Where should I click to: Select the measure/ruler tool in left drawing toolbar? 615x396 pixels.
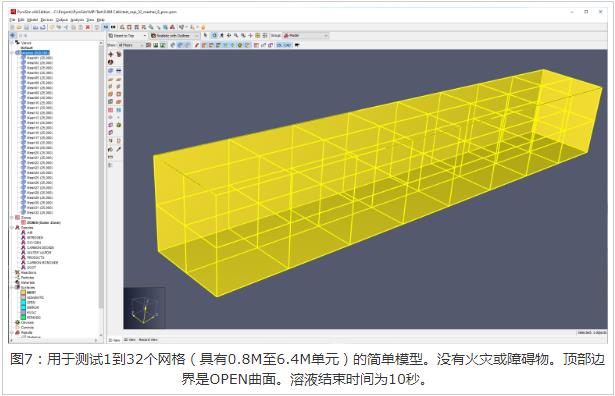[111, 157]
